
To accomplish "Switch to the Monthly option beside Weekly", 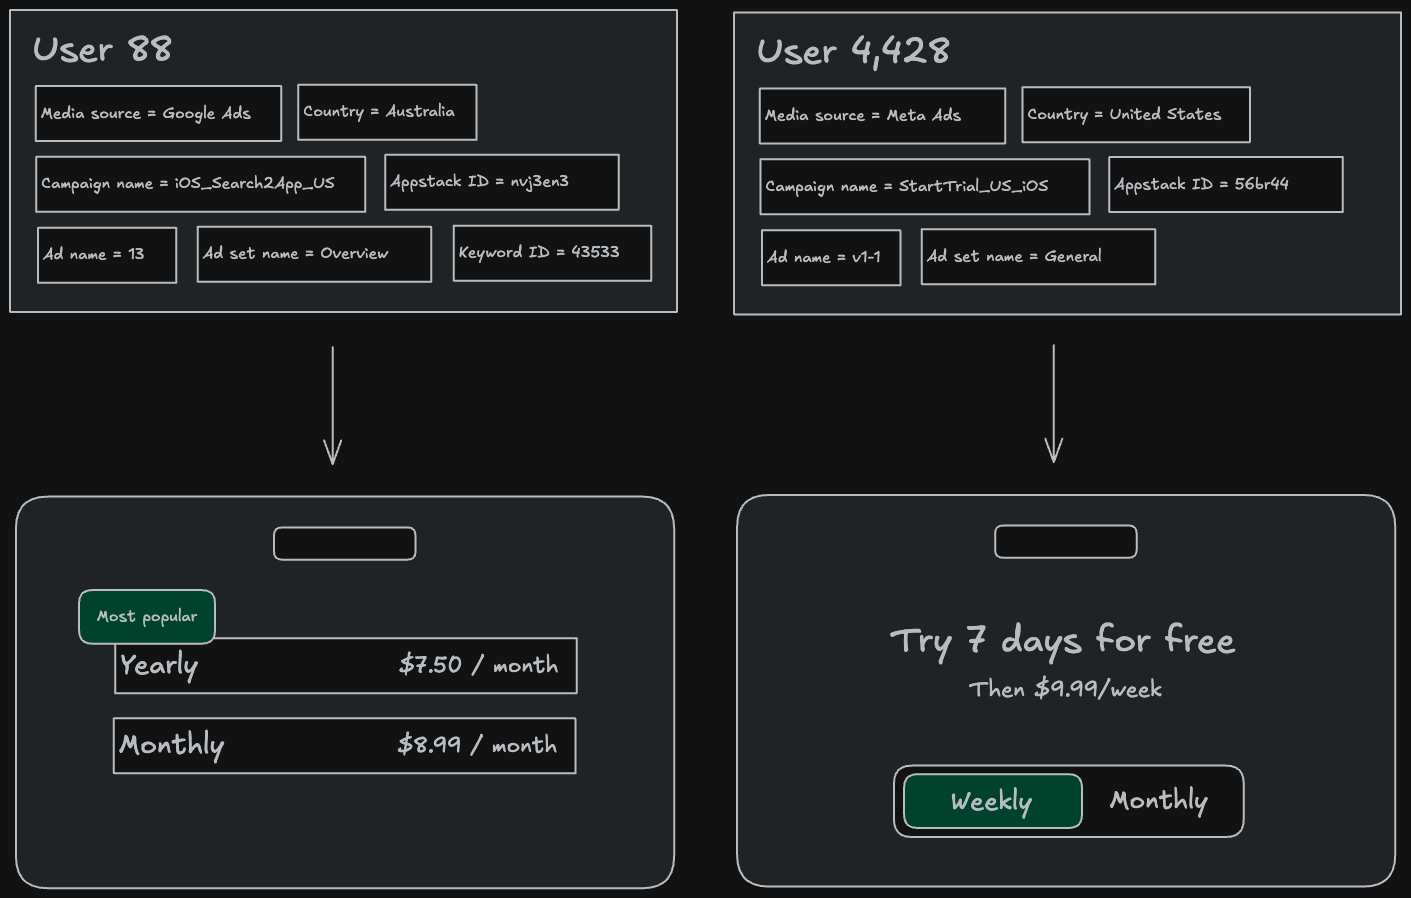I will (1159, 801).
